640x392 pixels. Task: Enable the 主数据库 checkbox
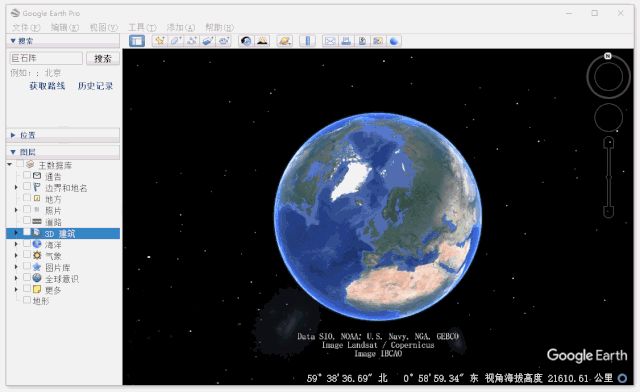pyautogui.click(x=20, y=165)
